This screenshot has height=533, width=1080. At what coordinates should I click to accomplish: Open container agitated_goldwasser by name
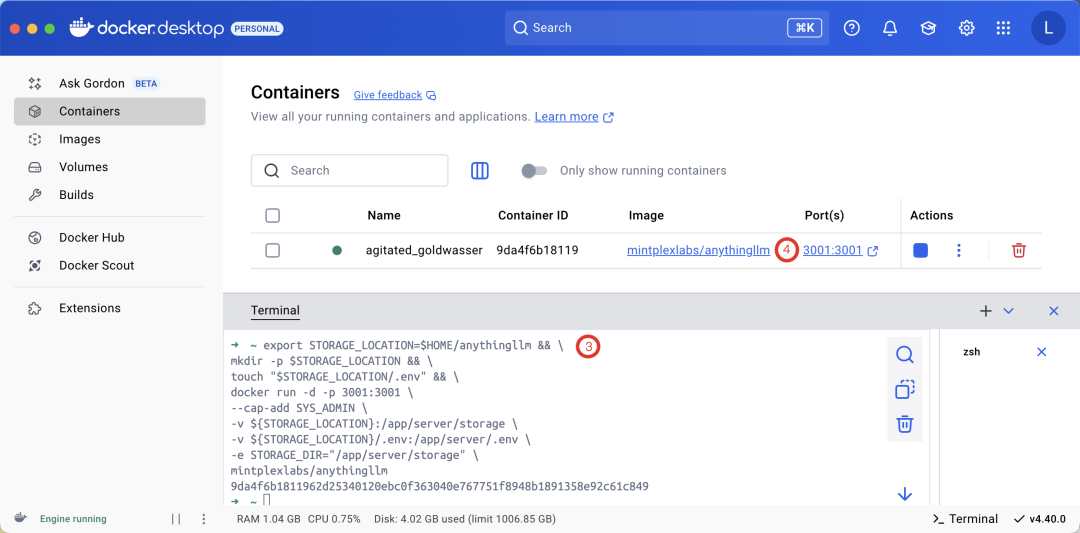point(424,251)
